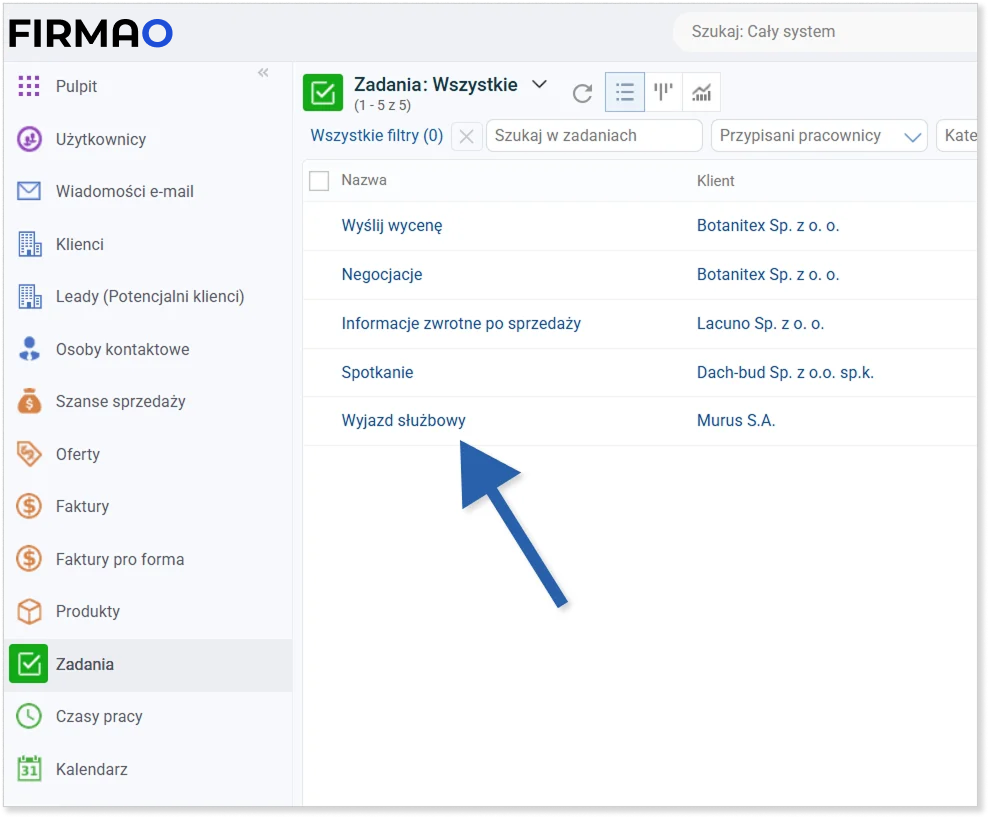Image resolution: width=989 pixels, height=818 pixels.
Task: Toggle the select-all checkbox beside Nazwa
Action: point(319,181)
